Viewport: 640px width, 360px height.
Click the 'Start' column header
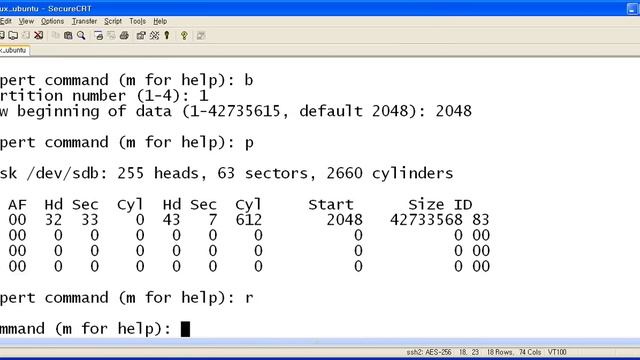[x=331, y=204]
